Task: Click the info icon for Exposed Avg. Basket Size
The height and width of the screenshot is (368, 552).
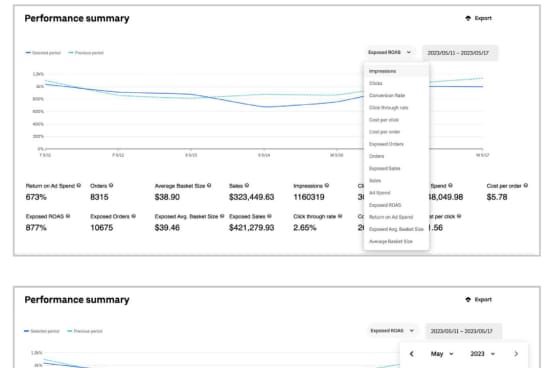Action: (222, 216)
